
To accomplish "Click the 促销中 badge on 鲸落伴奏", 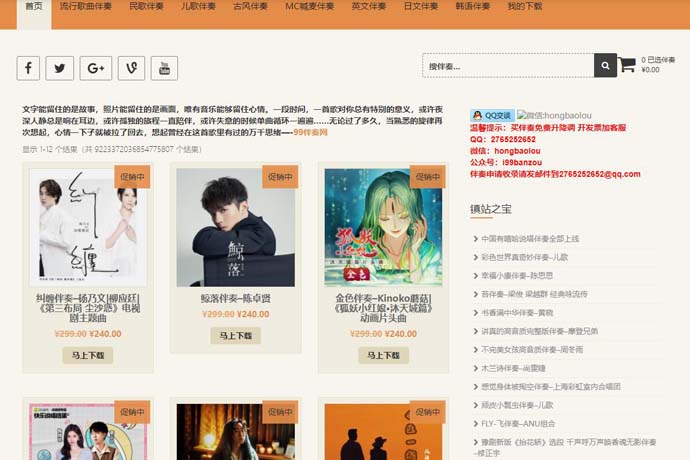I will click(x=280, y=177).
